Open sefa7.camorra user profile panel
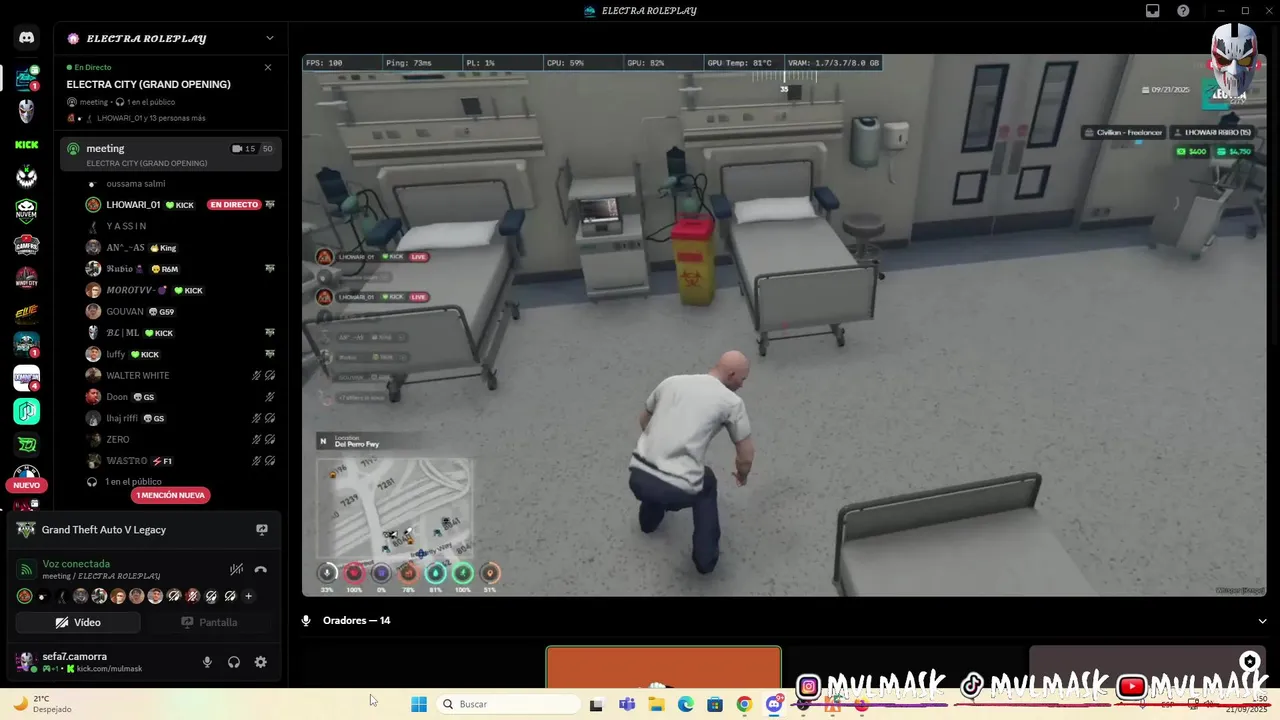The width and height of the screenshot is (1280, 720). click(x=78, y=662)
